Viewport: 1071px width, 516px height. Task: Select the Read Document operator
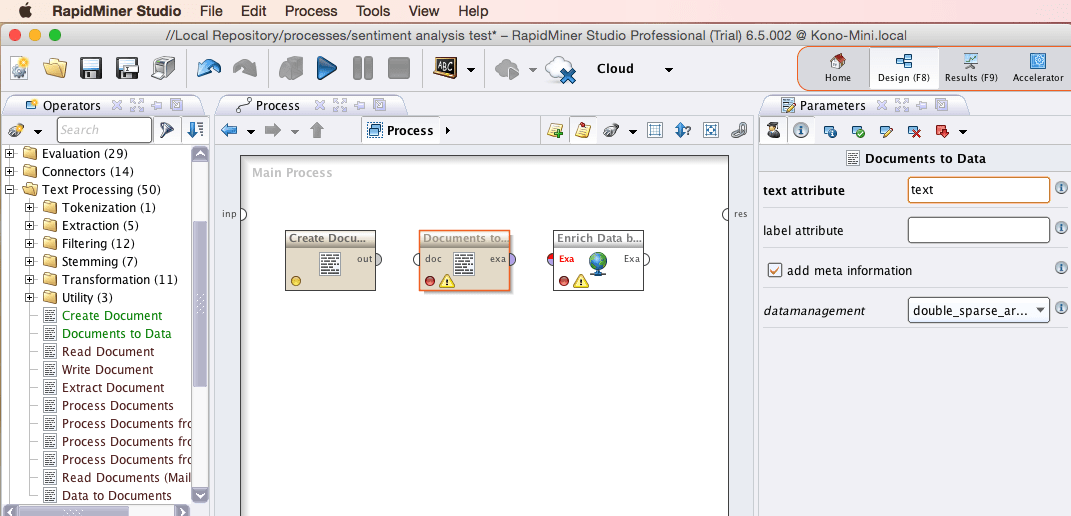pyautogui.click(x=108, y=351)
